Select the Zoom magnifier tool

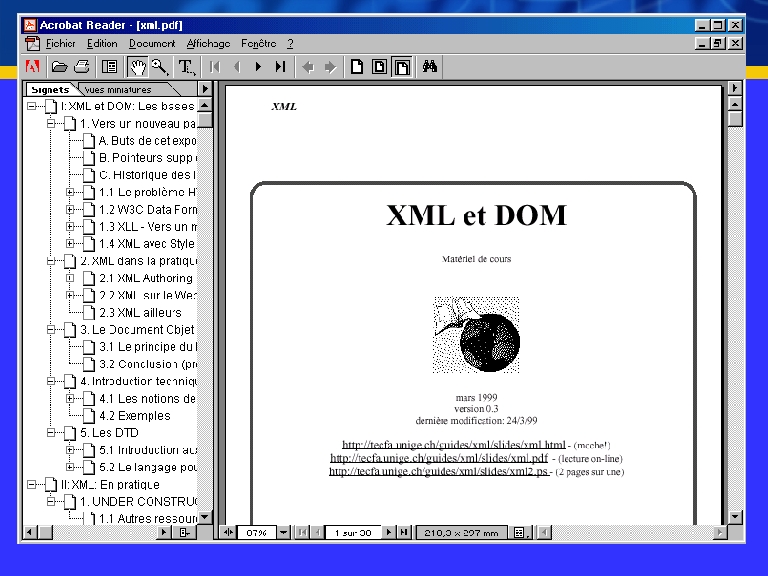(159, 67)
